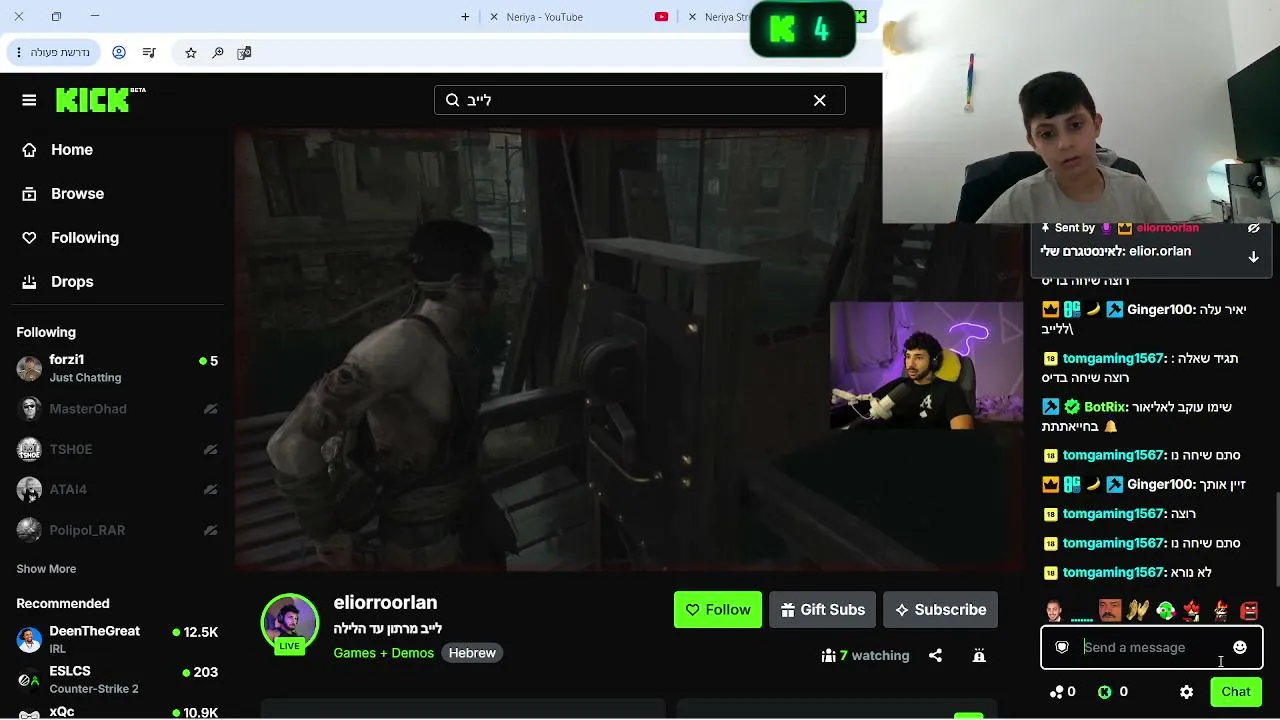The image size is (1280, 720).
Task: Click tomgaming1567's last chat username
Action: click(1113, 572)
